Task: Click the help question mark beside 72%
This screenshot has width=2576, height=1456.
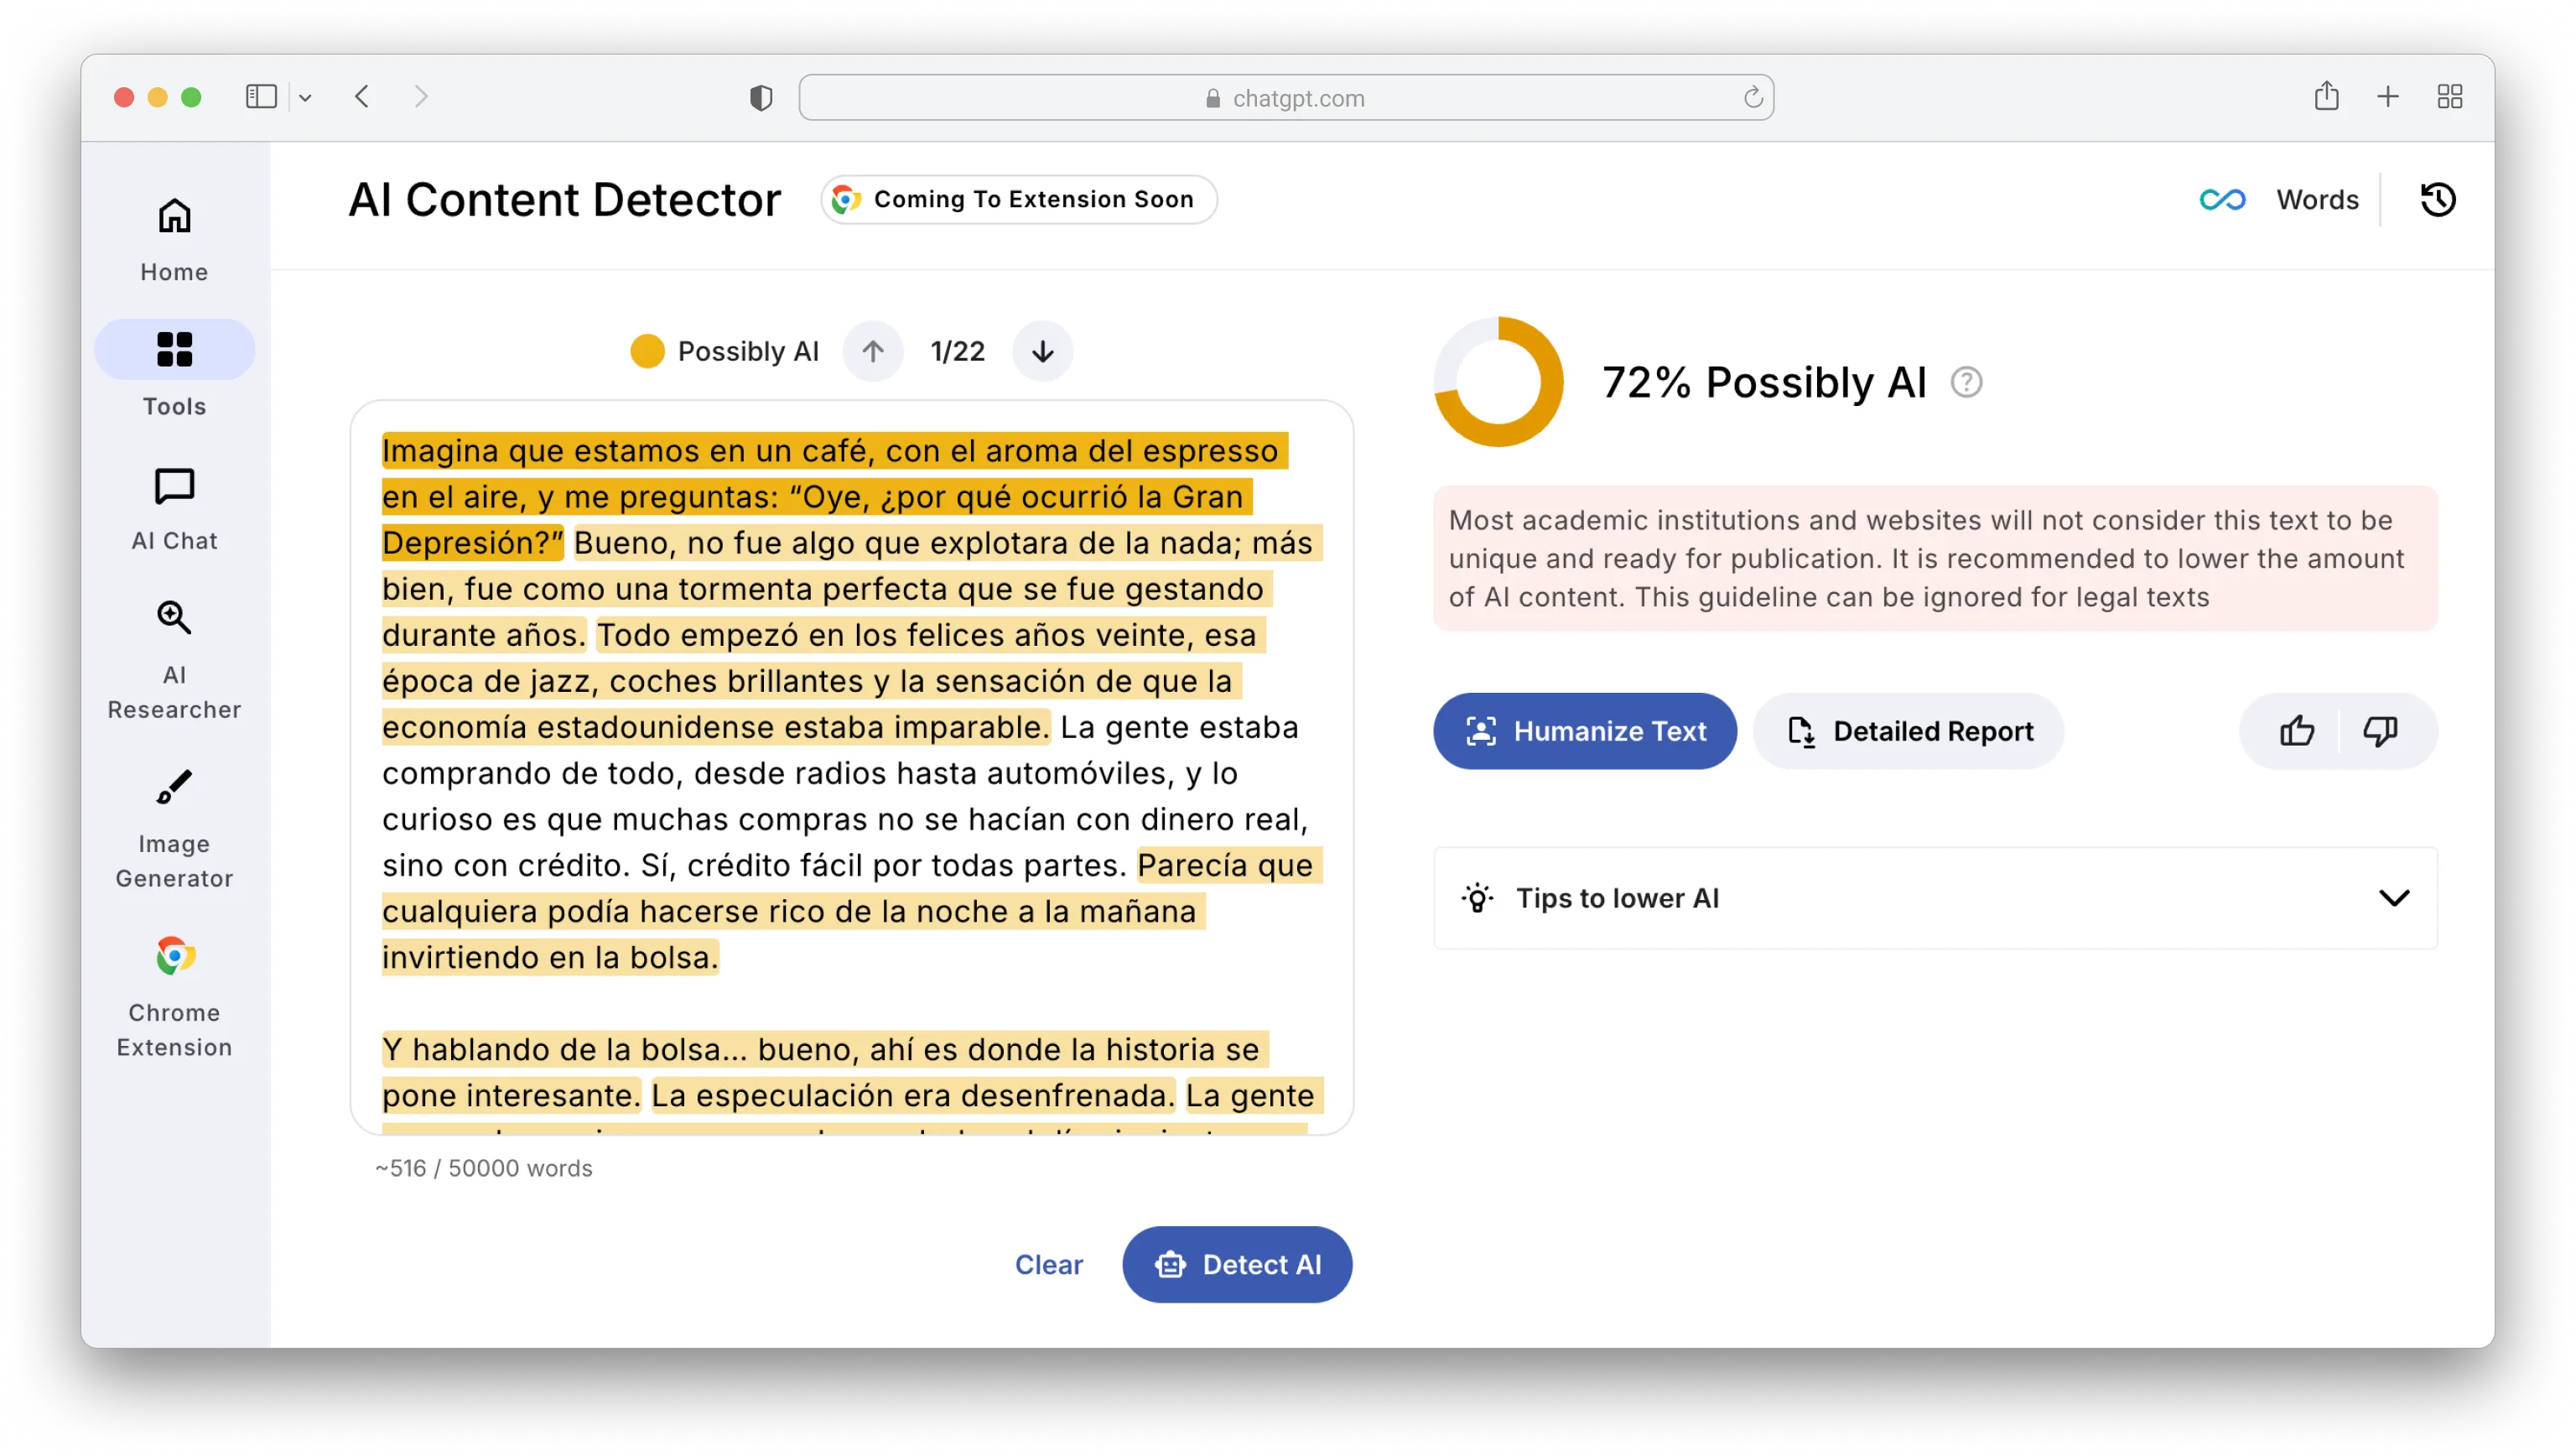Action: (1966, 382)
